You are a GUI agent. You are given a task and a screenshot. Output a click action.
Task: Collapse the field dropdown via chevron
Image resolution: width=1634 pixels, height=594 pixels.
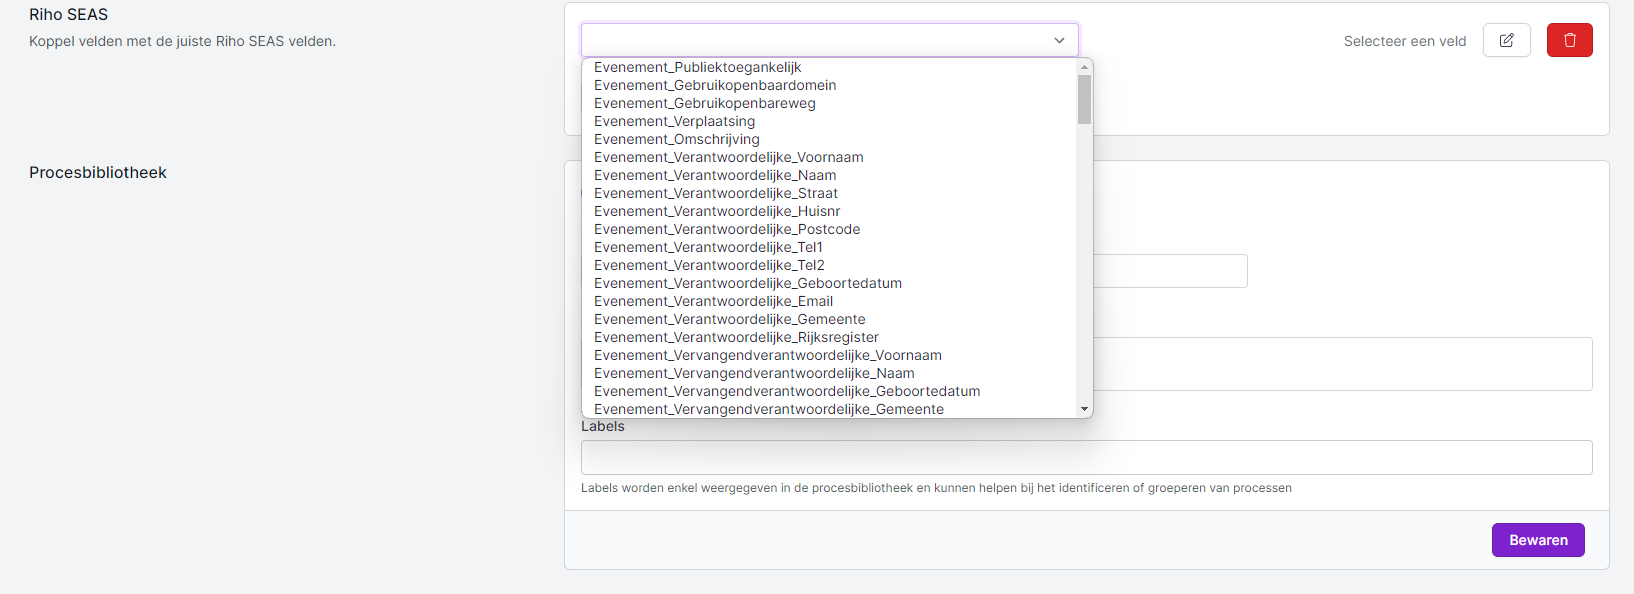tap(1059, 40)
